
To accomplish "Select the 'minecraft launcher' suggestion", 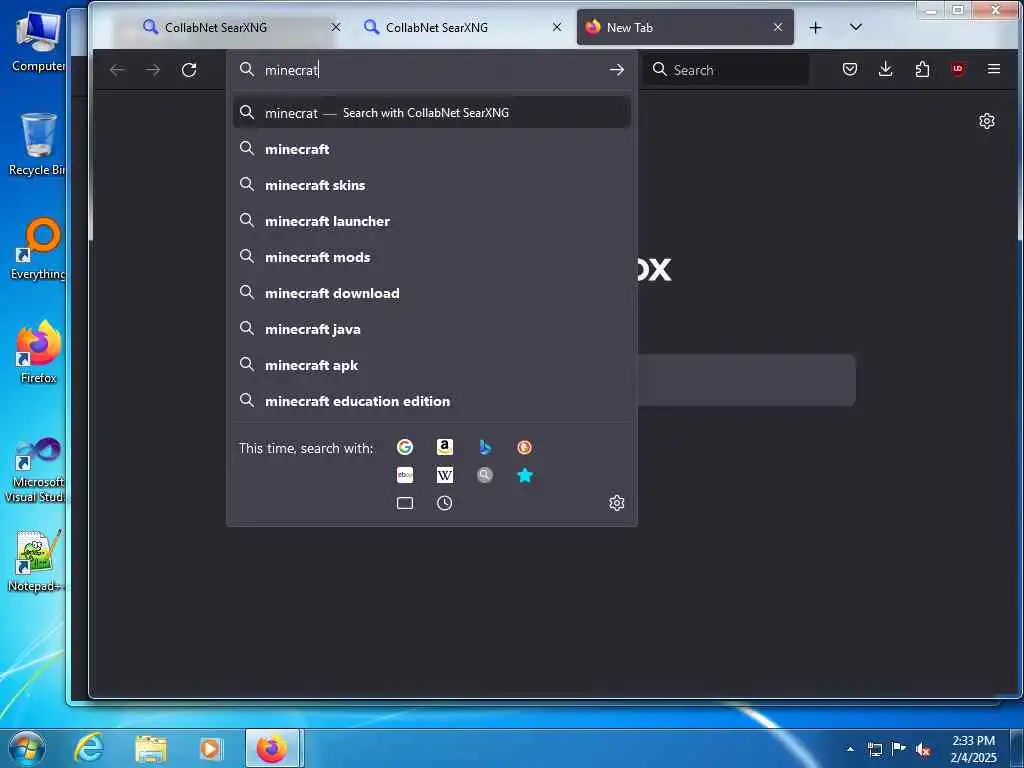I will point(432,221).
